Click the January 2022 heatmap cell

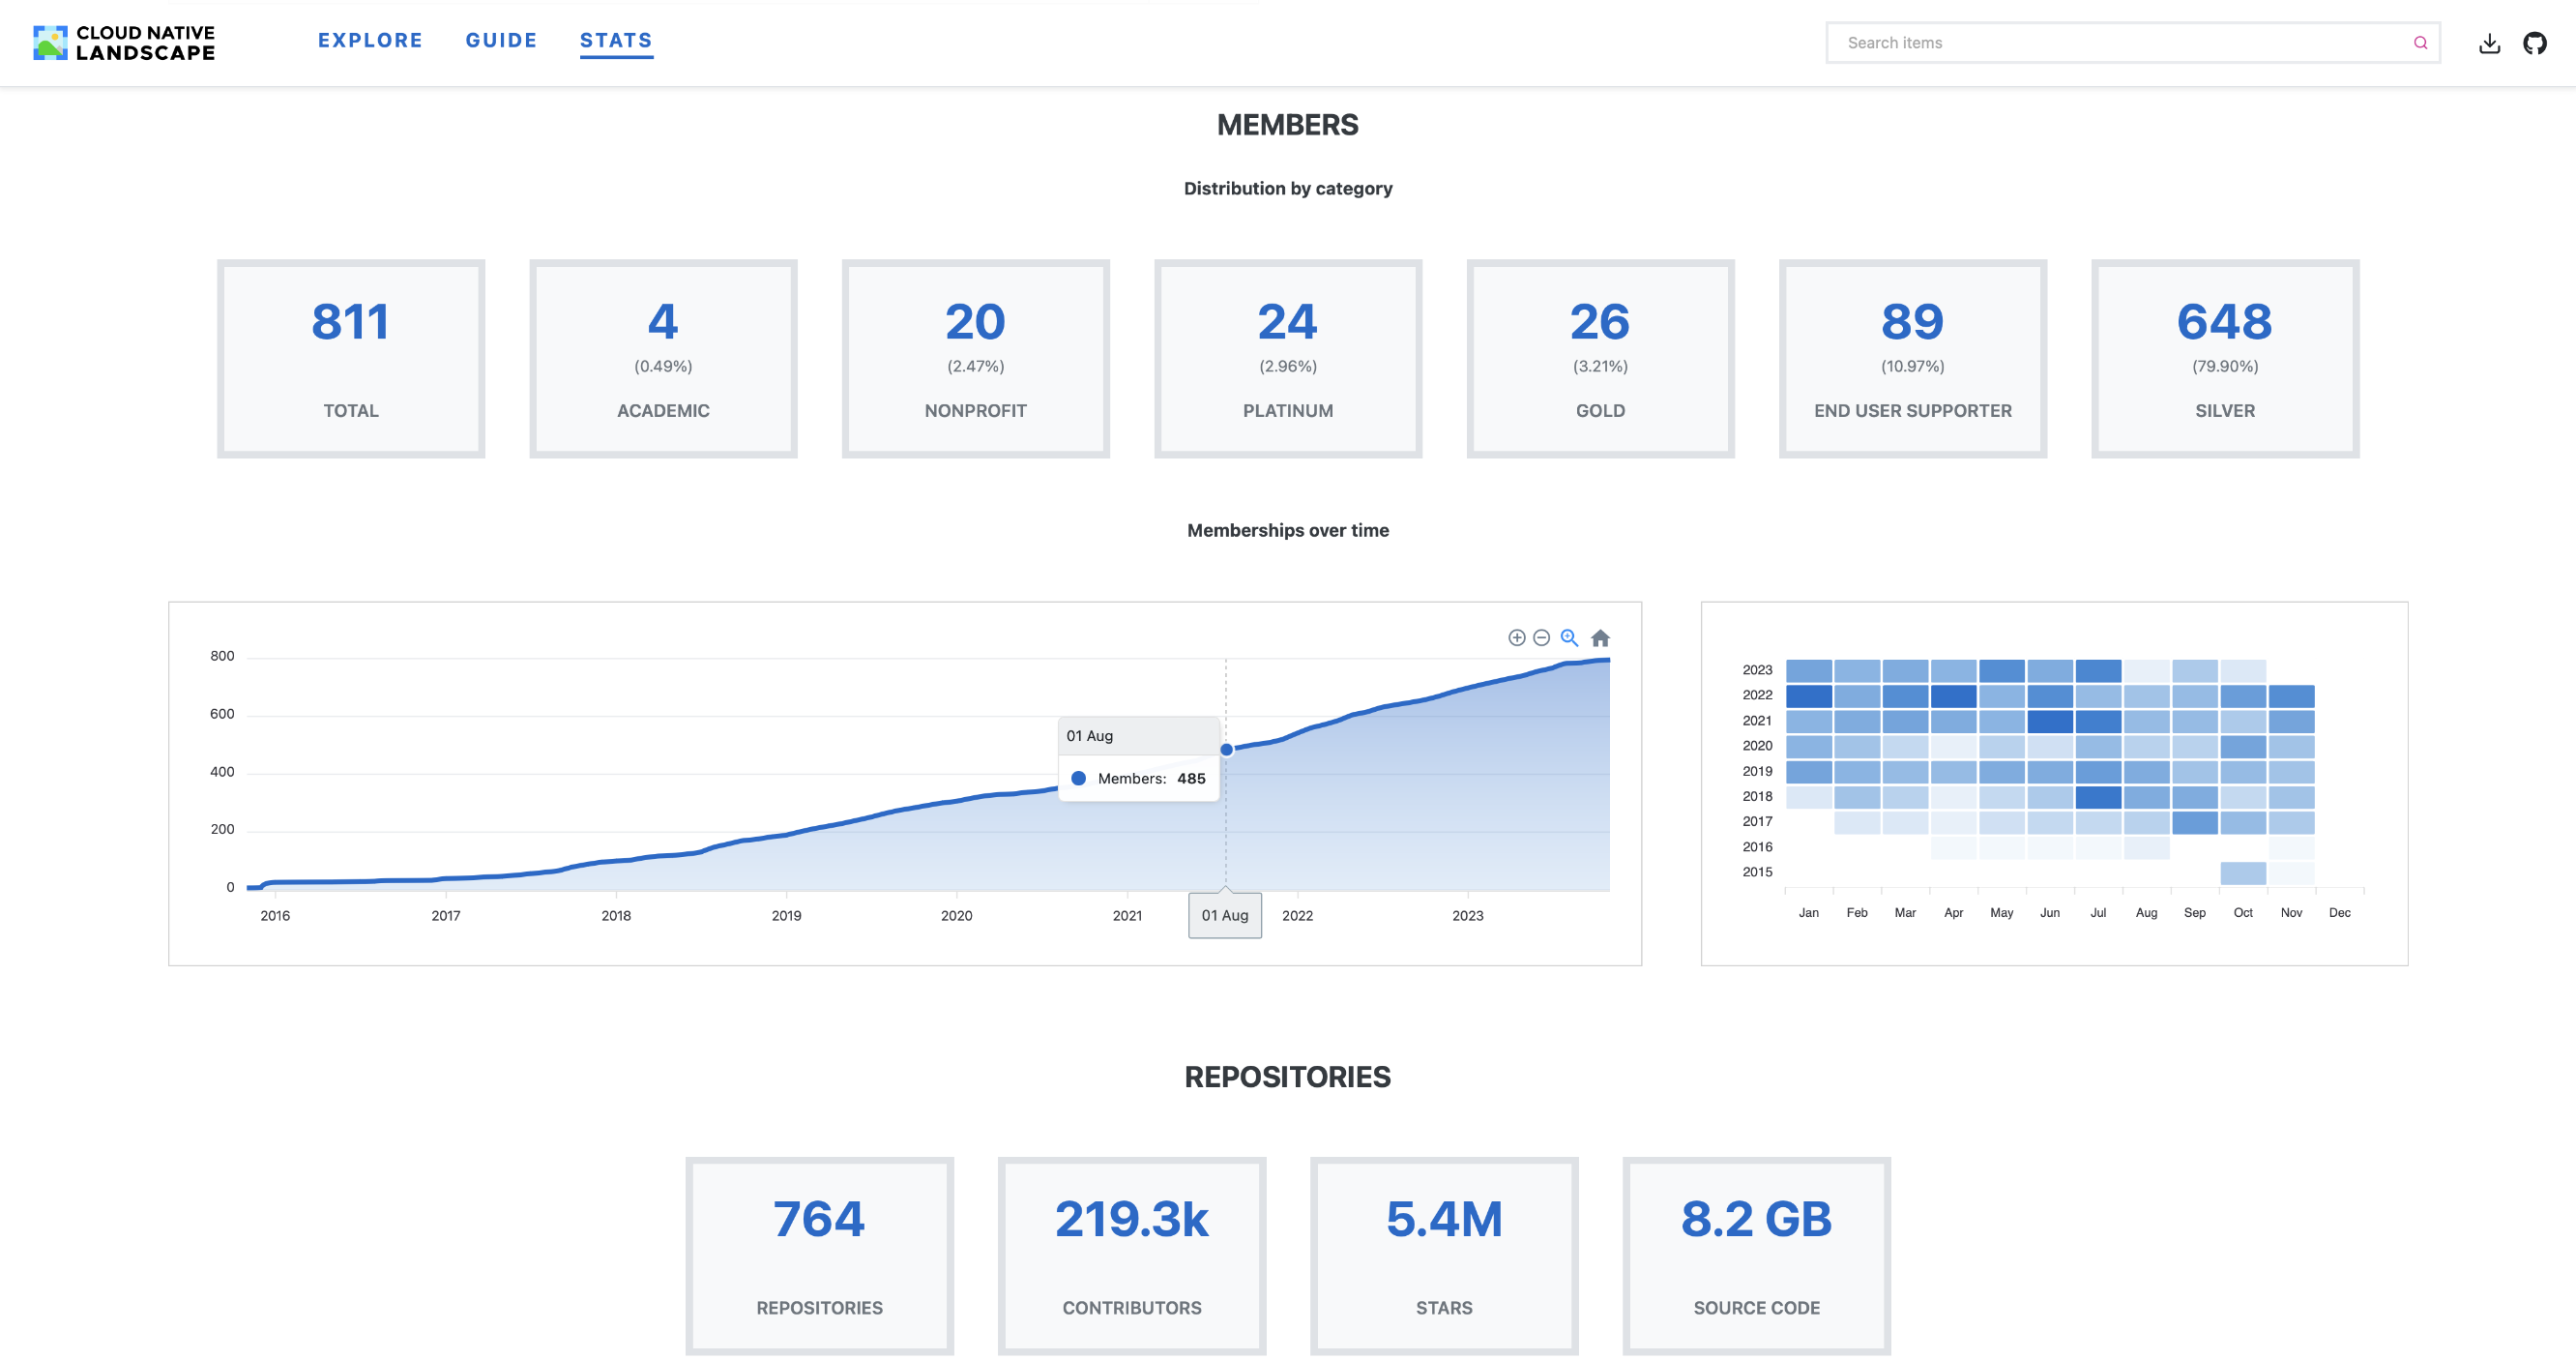[1808, 696]
